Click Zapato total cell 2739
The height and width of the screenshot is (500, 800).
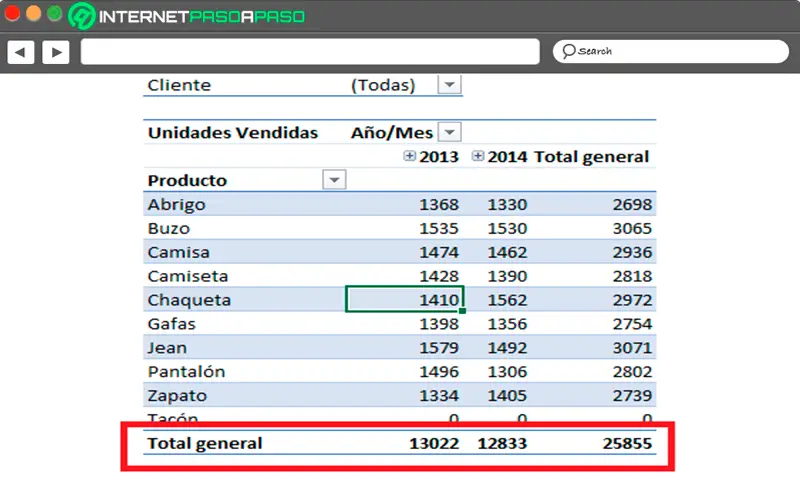(632, 396)
